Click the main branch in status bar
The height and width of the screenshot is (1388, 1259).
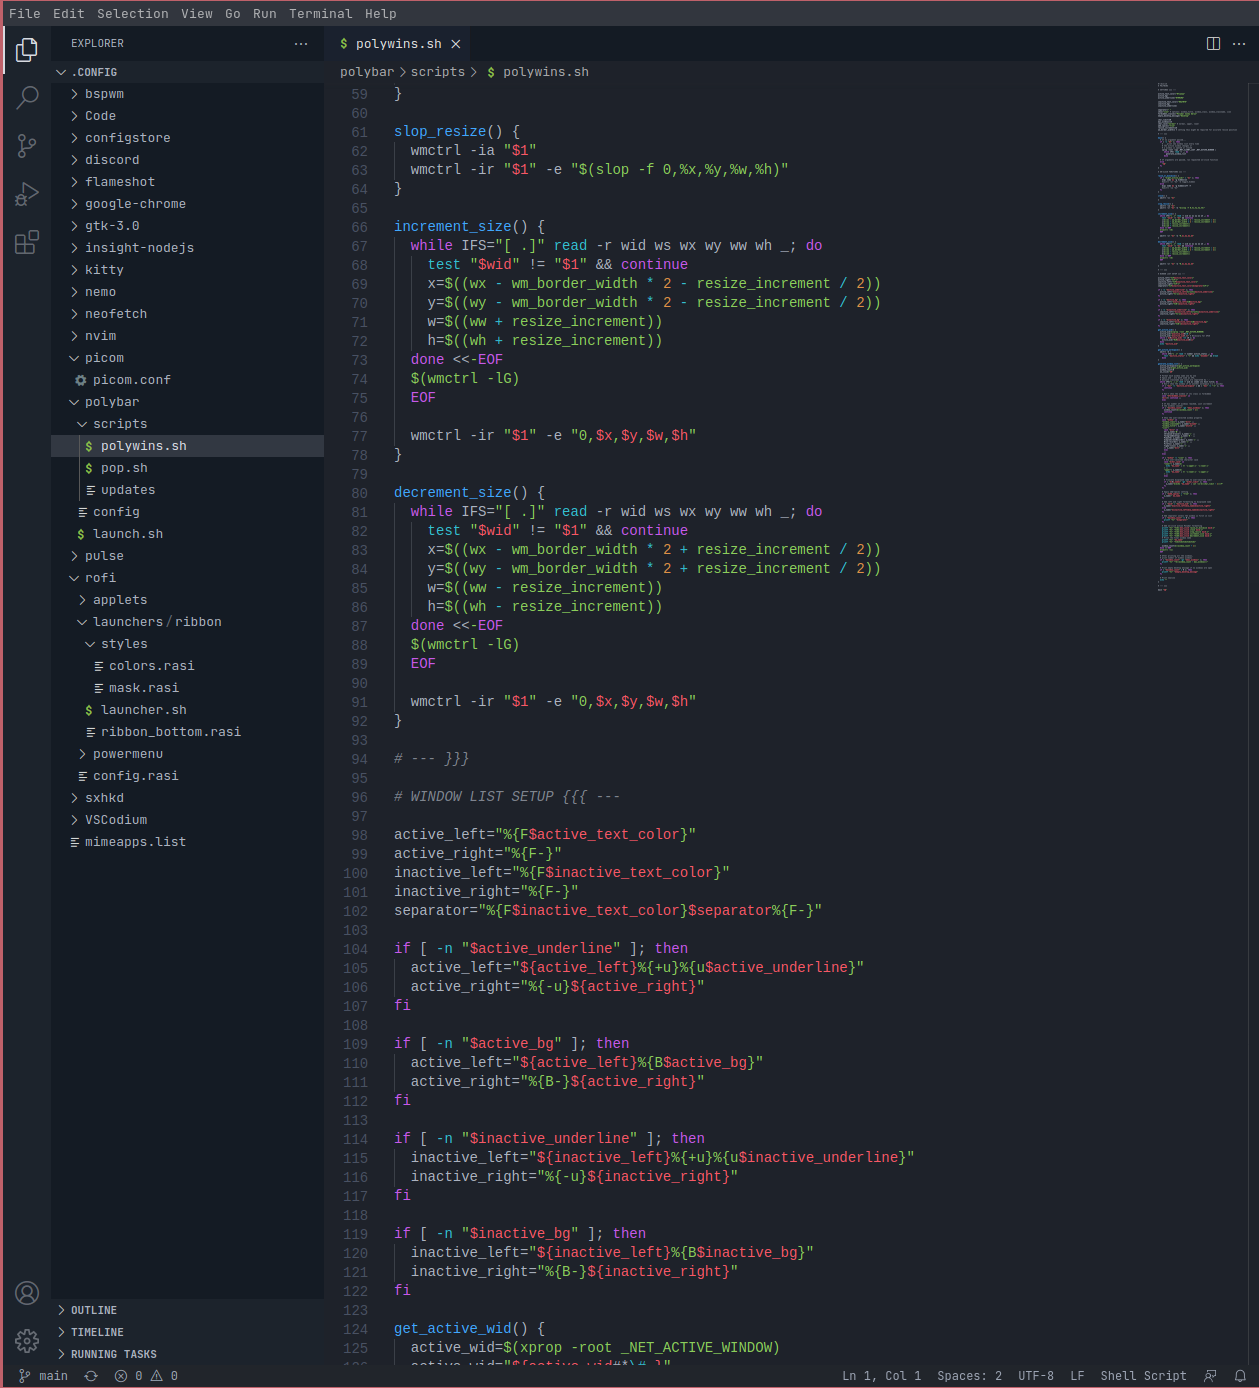[51, 1375]
